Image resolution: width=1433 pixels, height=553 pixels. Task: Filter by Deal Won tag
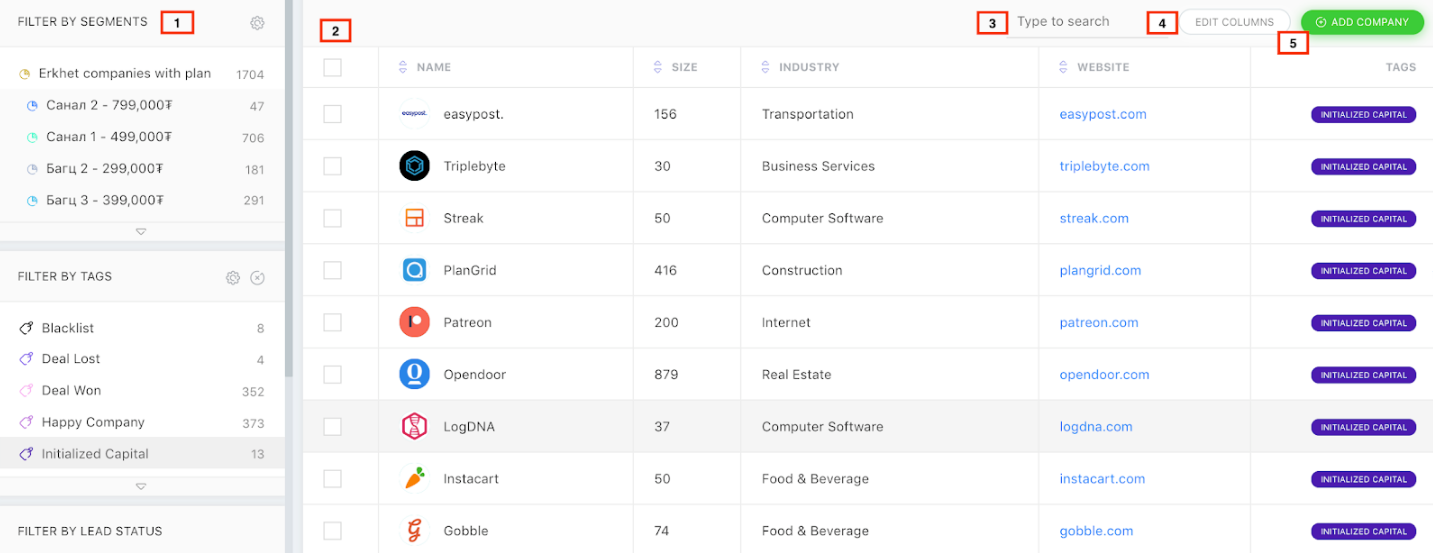click(72, 391)
